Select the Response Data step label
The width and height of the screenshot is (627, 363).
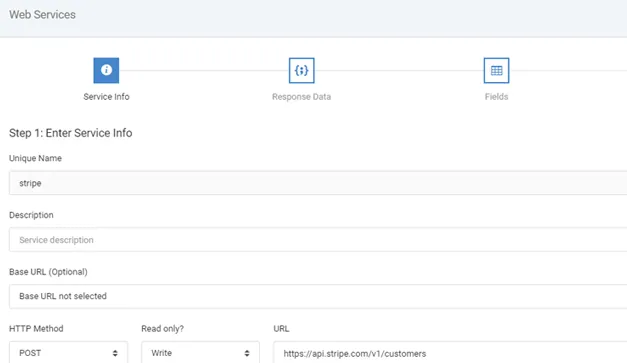(x=302, y=97)
